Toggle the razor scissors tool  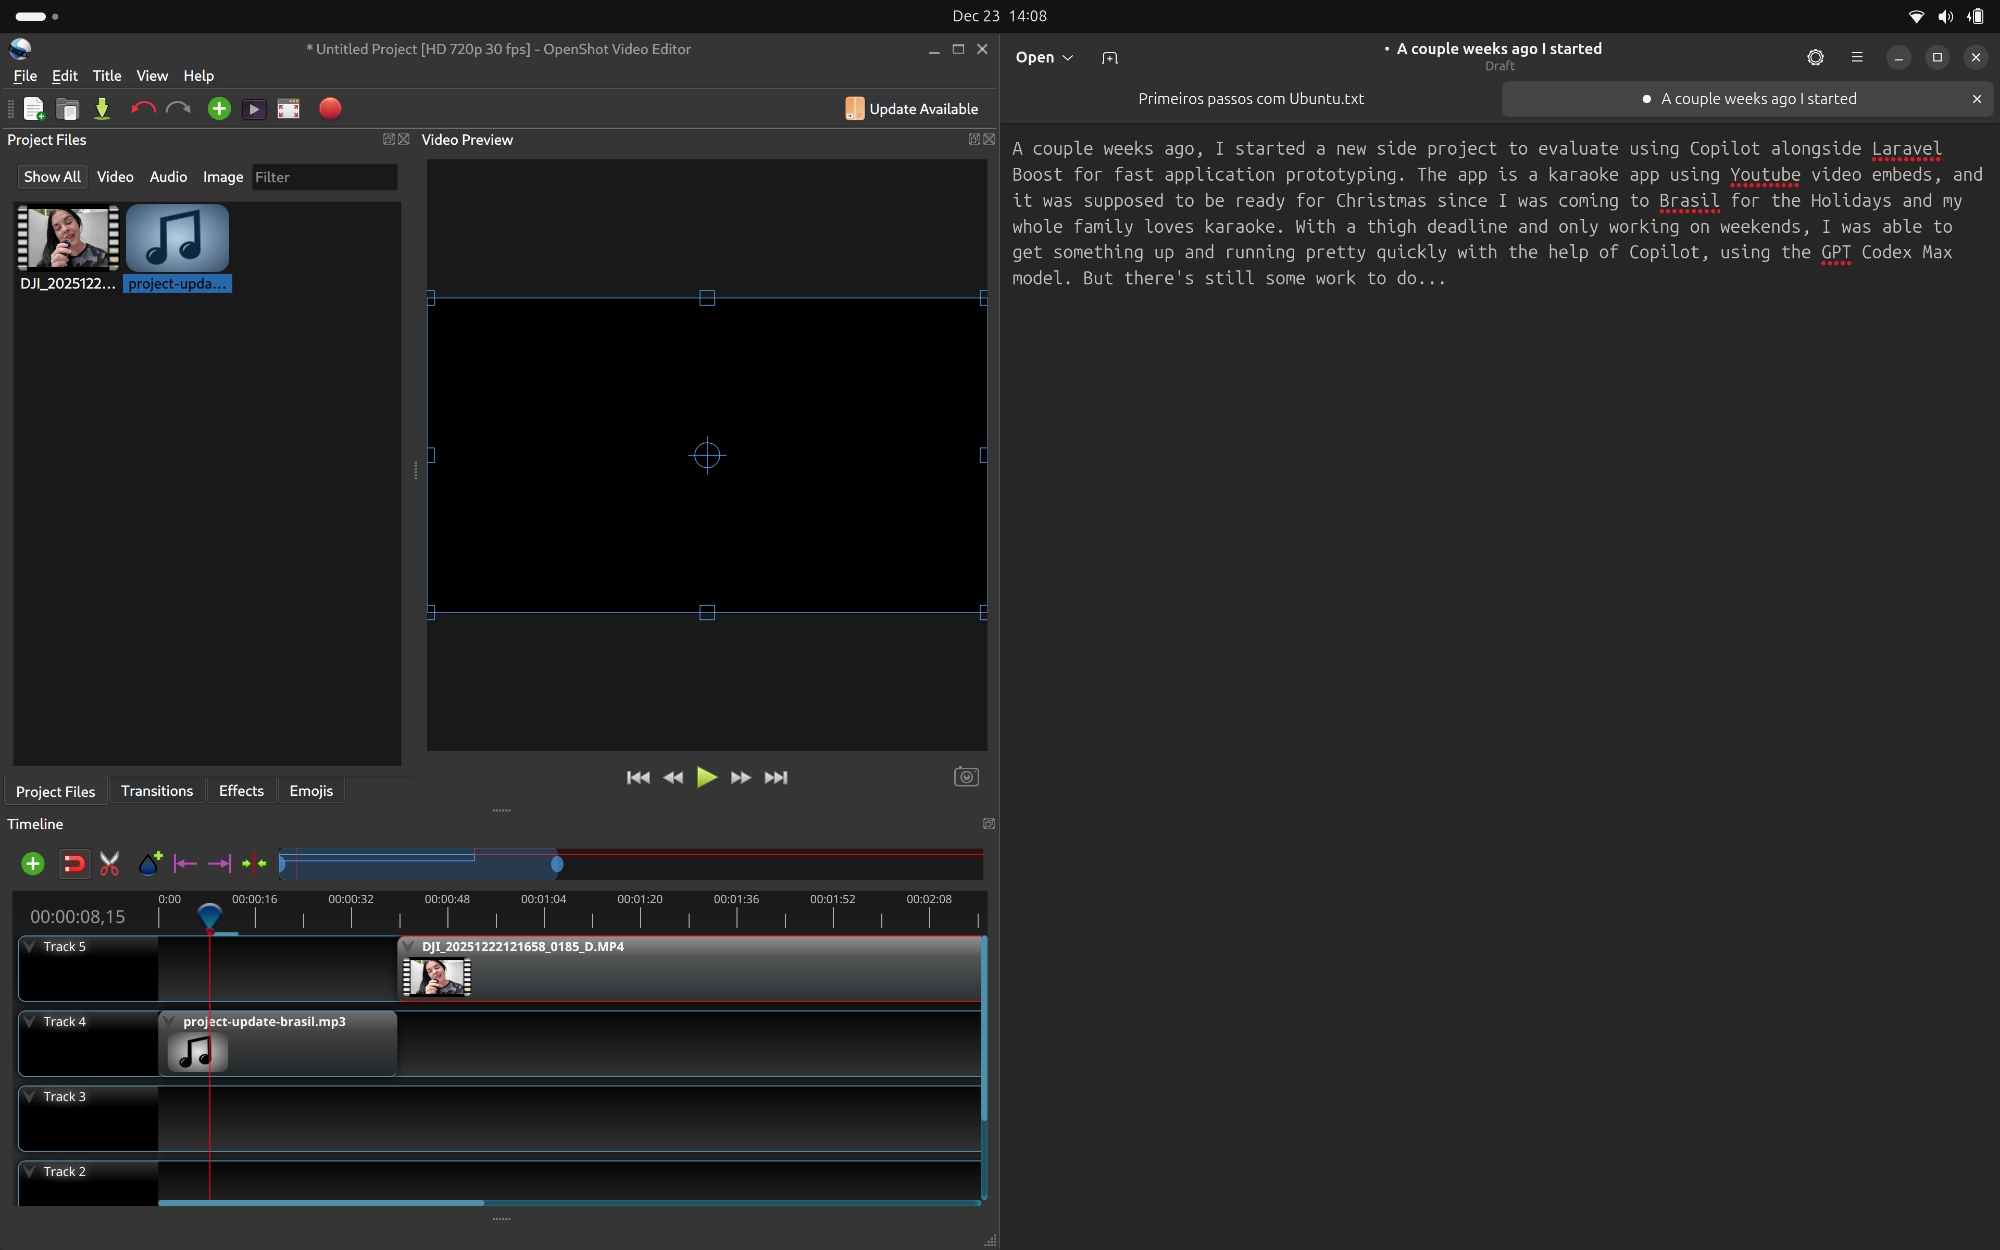(110, 863)
